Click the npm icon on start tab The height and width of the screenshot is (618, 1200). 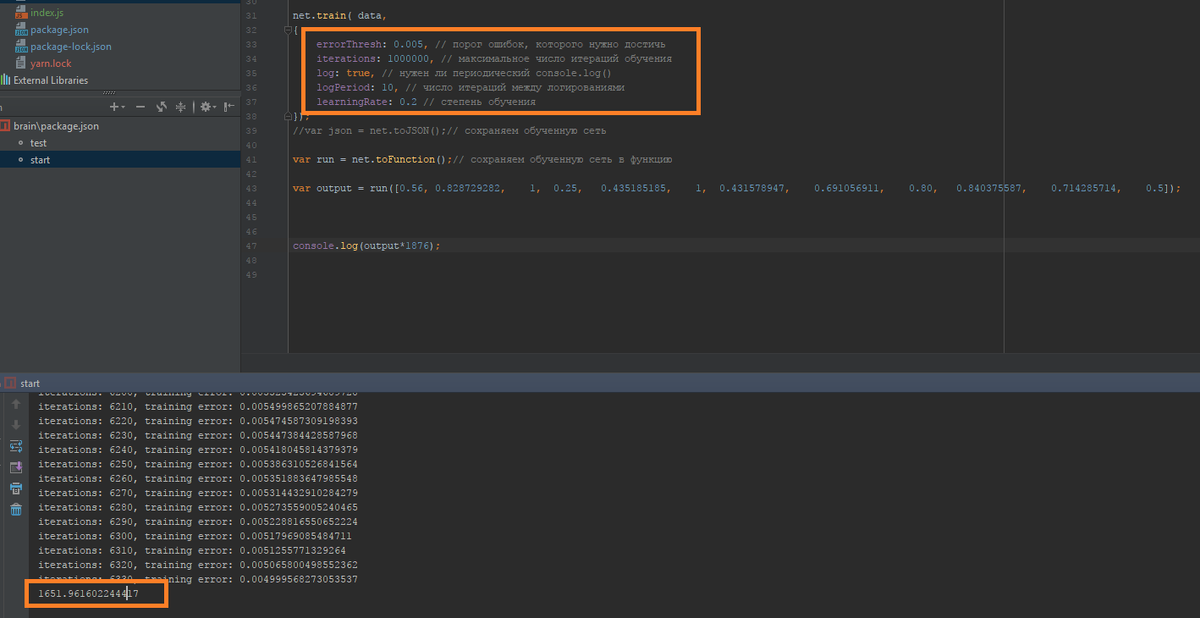tap(10, 383)
